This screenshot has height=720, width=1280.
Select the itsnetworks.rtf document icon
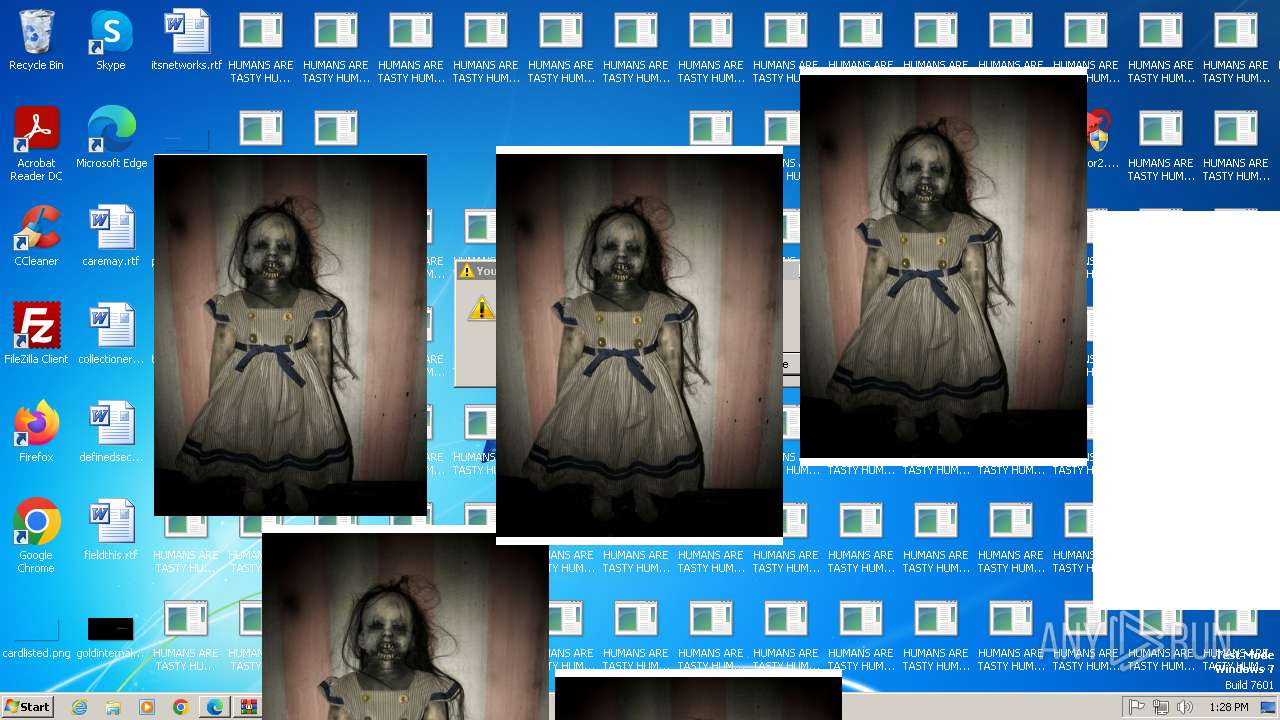tap(186, 41)
